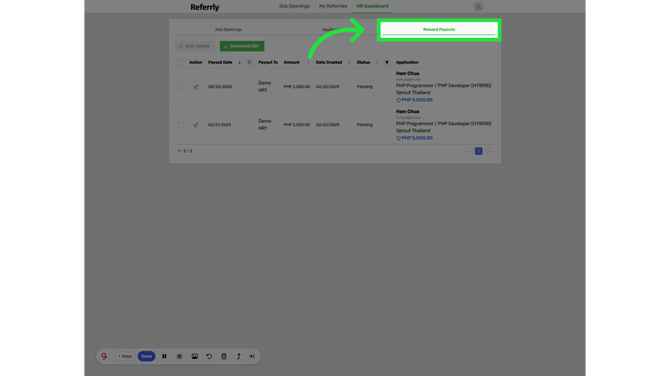Open the Payout Date filter icon
The width and height of the screenshot is (670, 376).
[249, 62]
